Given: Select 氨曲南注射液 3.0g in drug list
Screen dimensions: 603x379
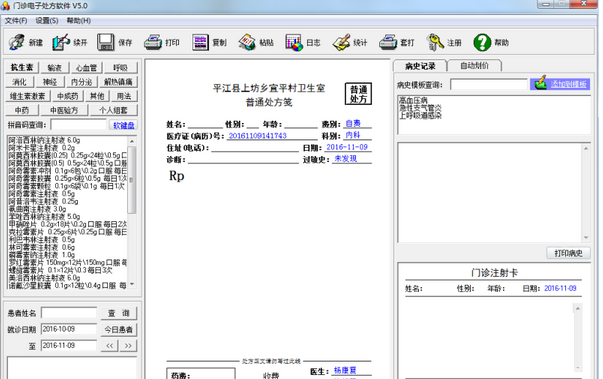Looking at the screenshot, I should (x=37, y=209).
